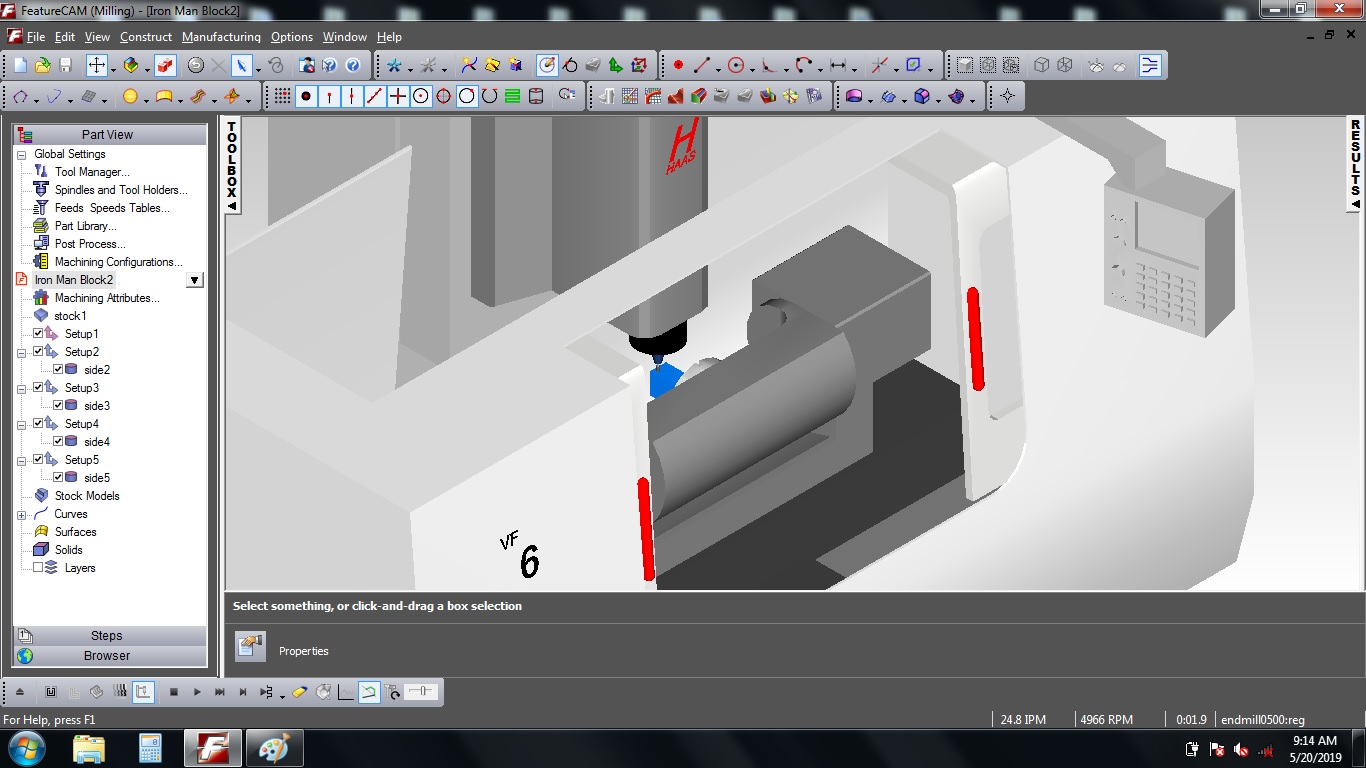Open the Feeds Speeds Tables dialog
Screen dimensions: 1366x768
[x=110, y=208]
